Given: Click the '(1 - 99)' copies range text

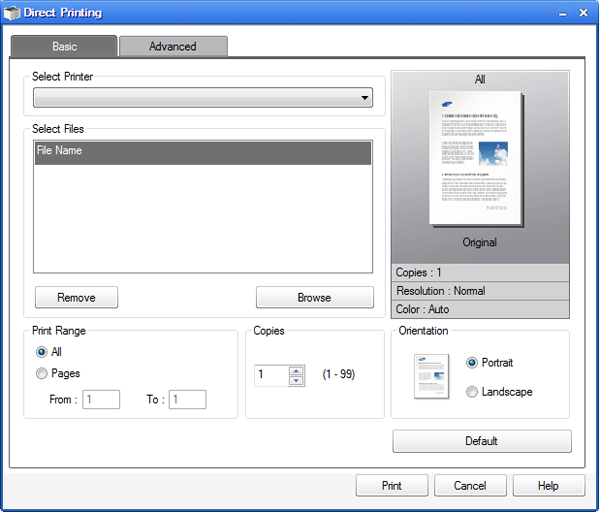Looking at the screenshot, I should (339, 374).
